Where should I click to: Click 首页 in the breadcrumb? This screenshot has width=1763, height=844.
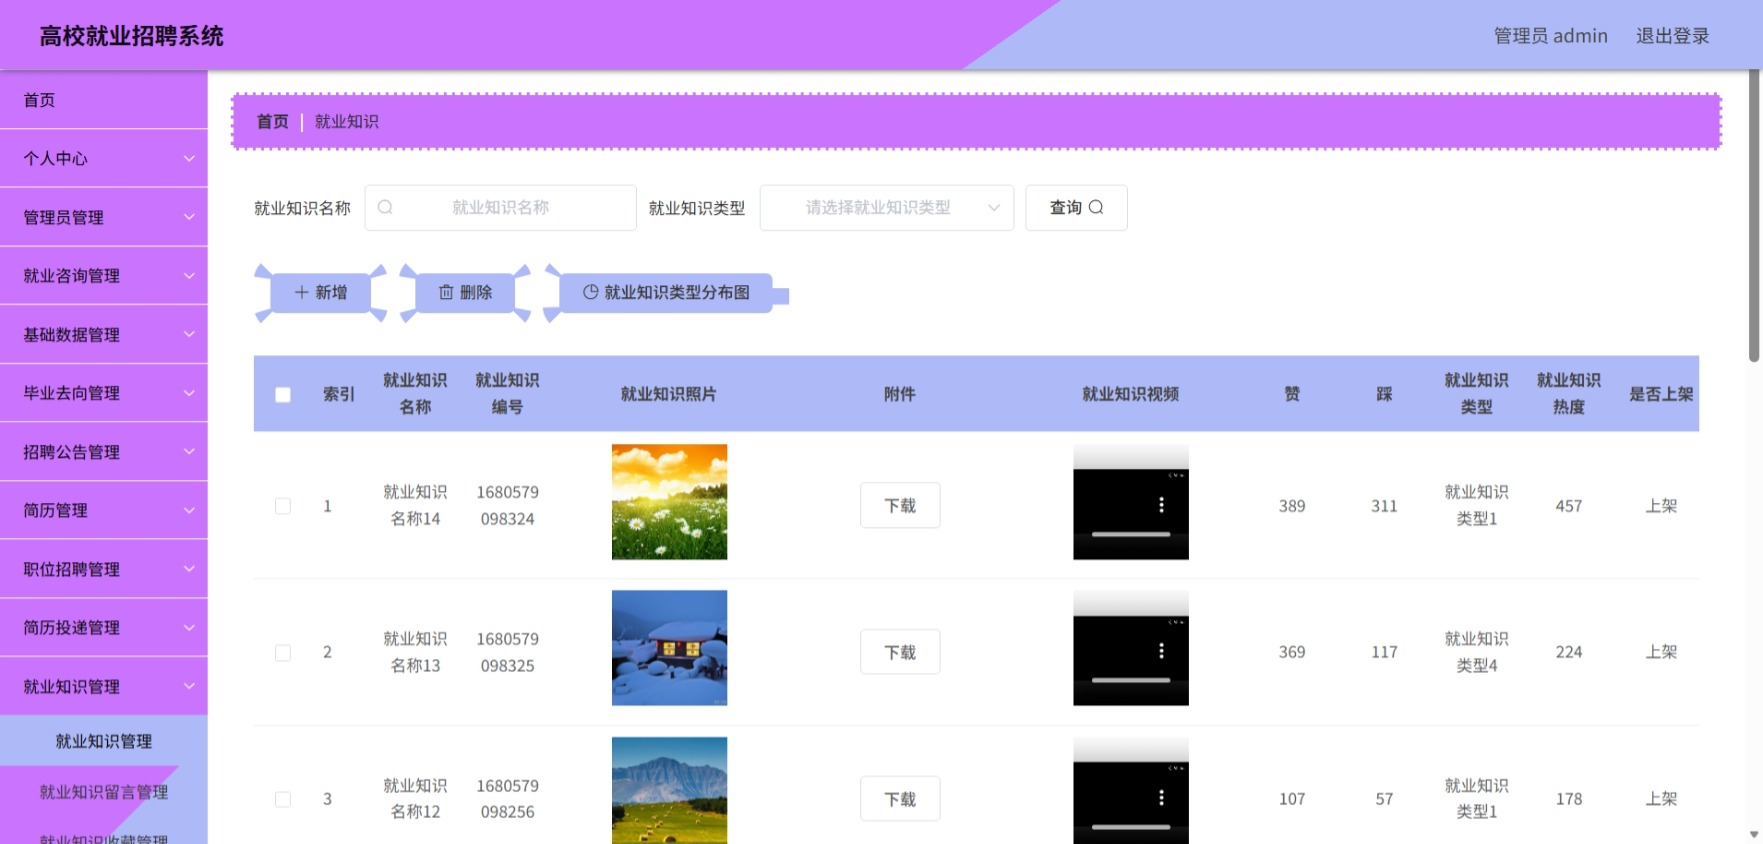[x=272, y=121]
